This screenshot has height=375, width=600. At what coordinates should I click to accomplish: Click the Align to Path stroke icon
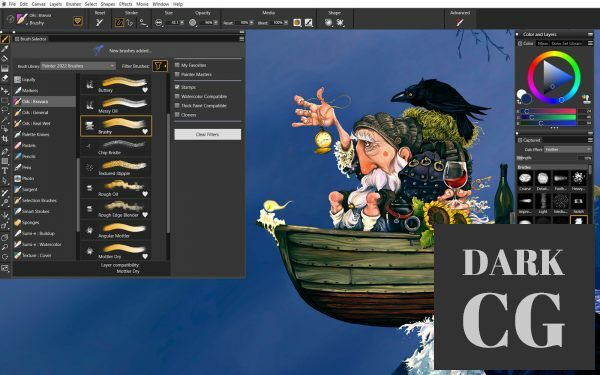(x=143, y=23)
